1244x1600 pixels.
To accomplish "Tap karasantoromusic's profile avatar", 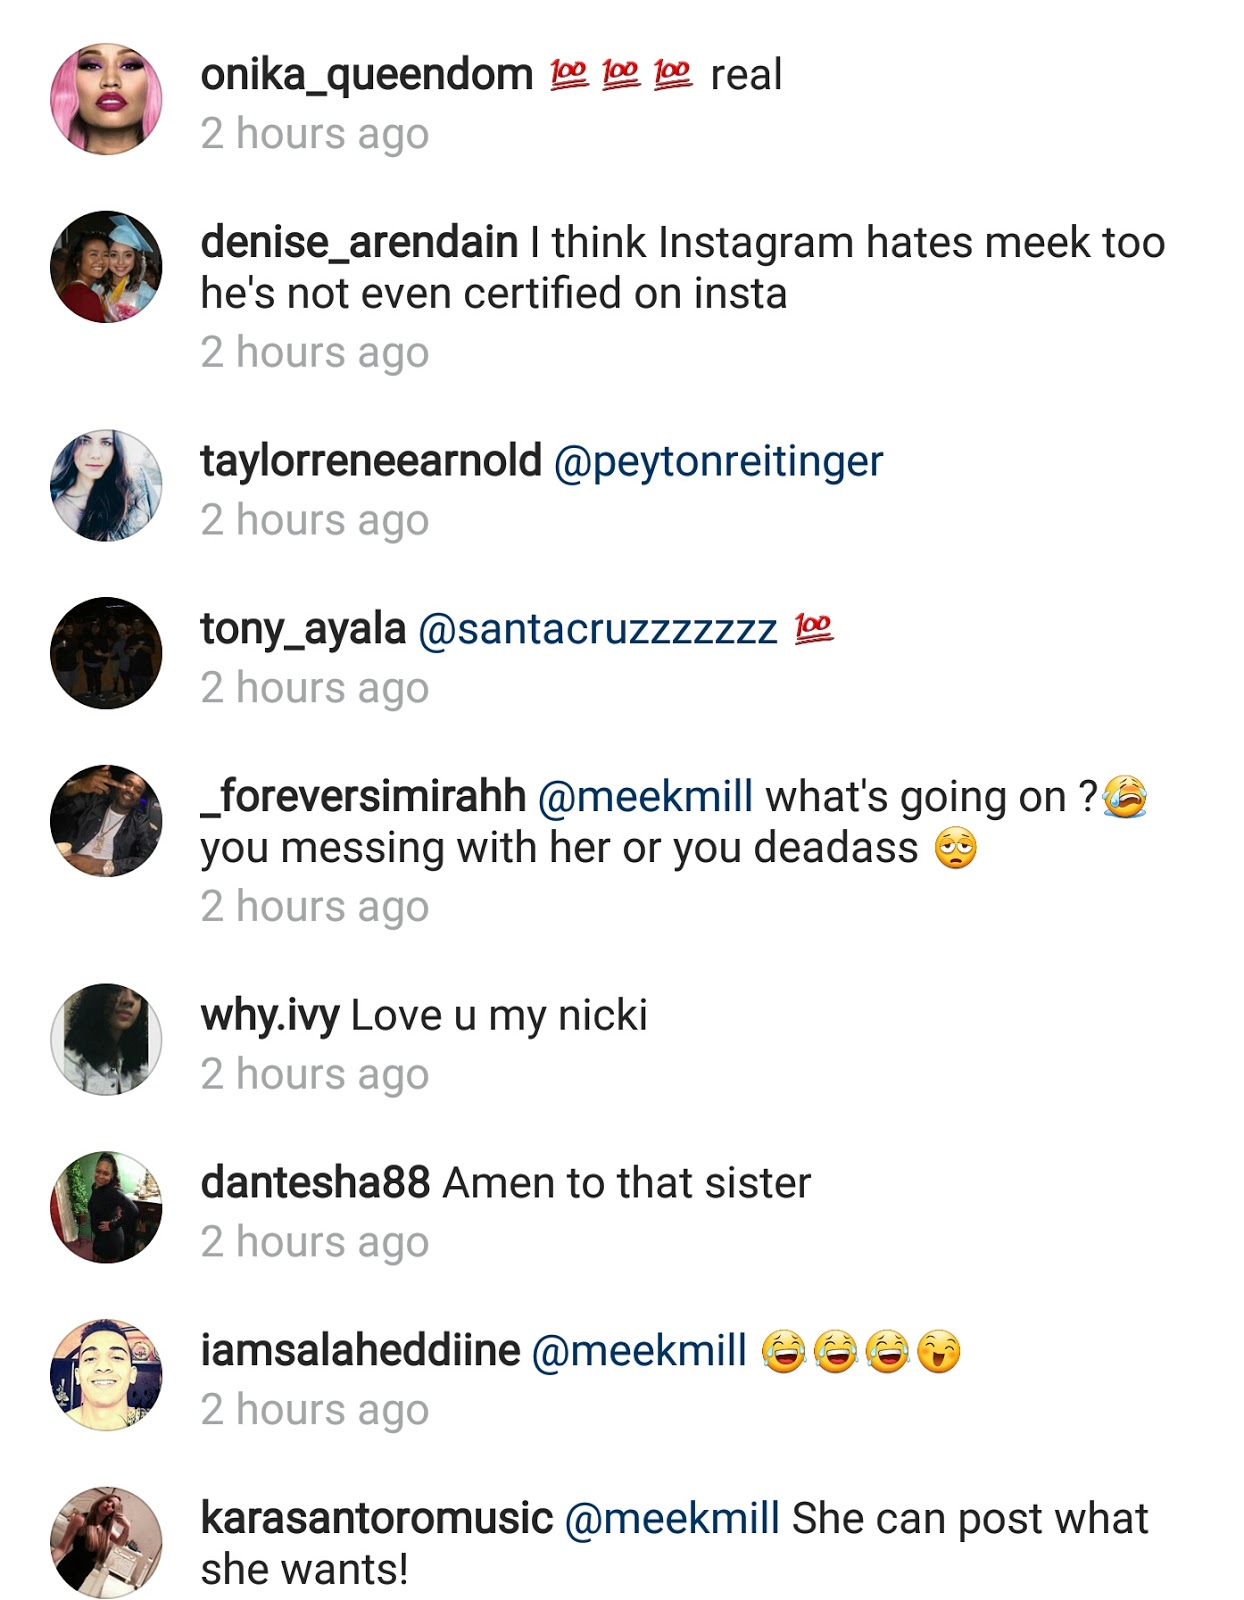I will 106,1542.
